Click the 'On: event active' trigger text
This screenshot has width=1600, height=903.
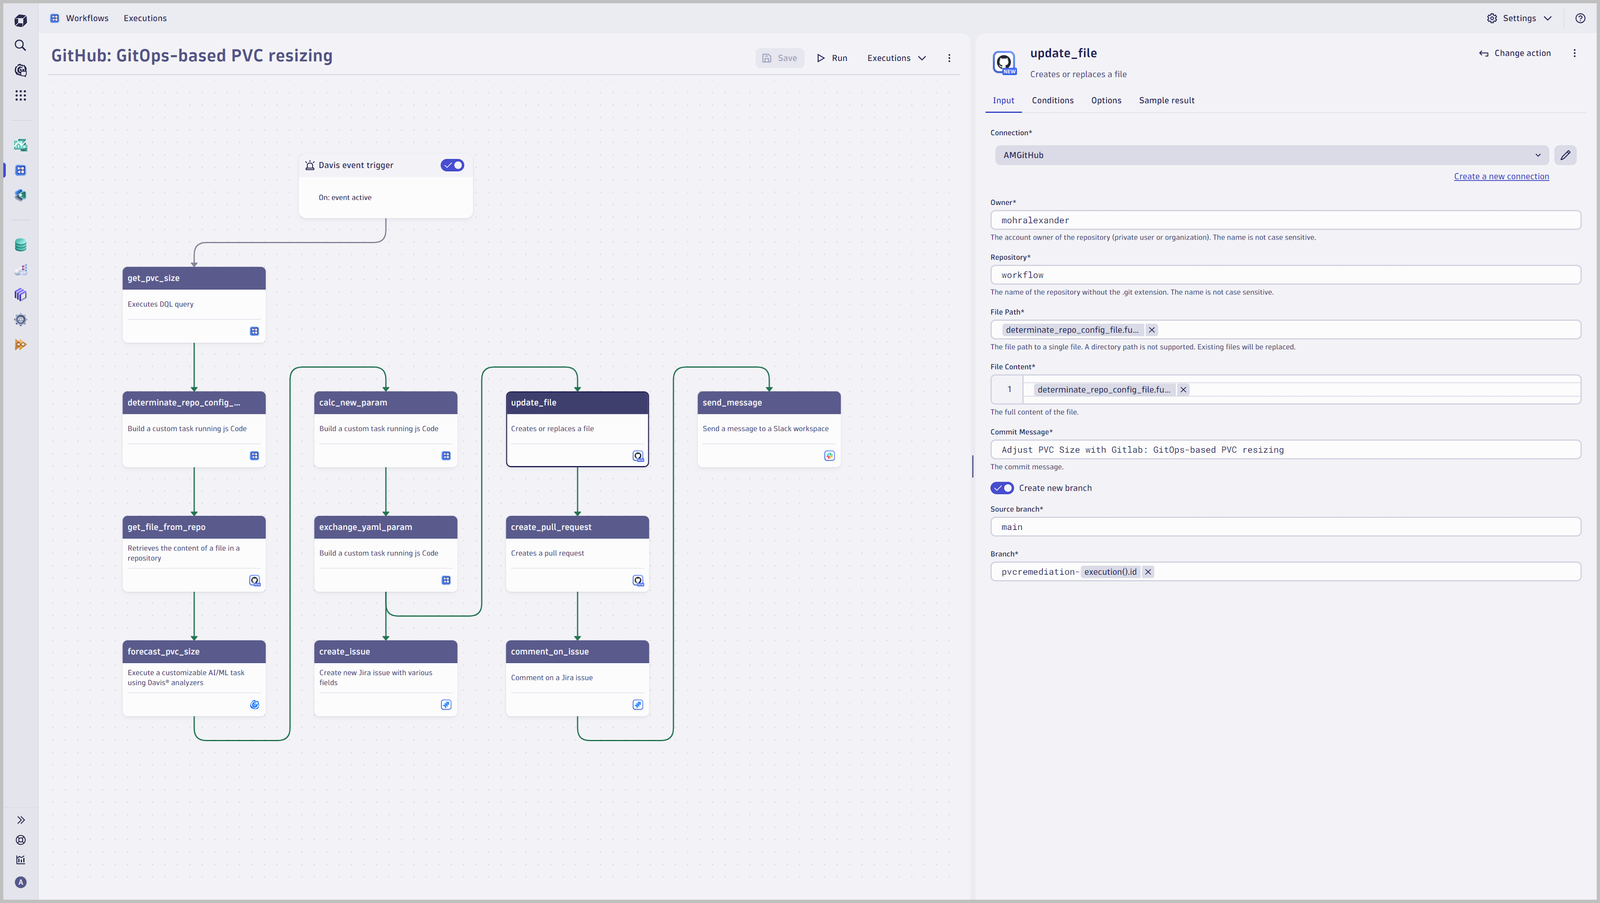coord(345,198)
